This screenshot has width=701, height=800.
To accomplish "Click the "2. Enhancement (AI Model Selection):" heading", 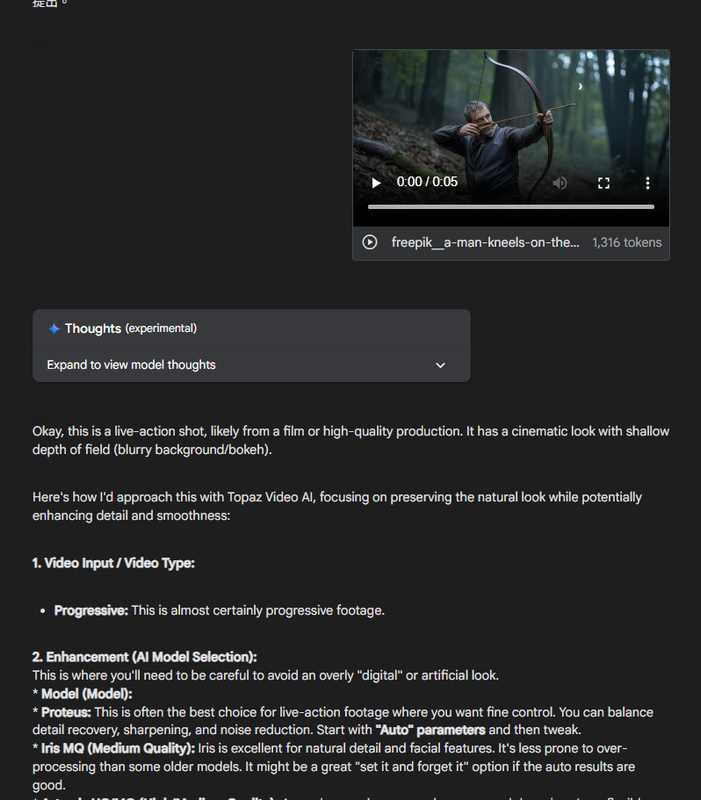I will pyautogui.click(x=144, y=657).
